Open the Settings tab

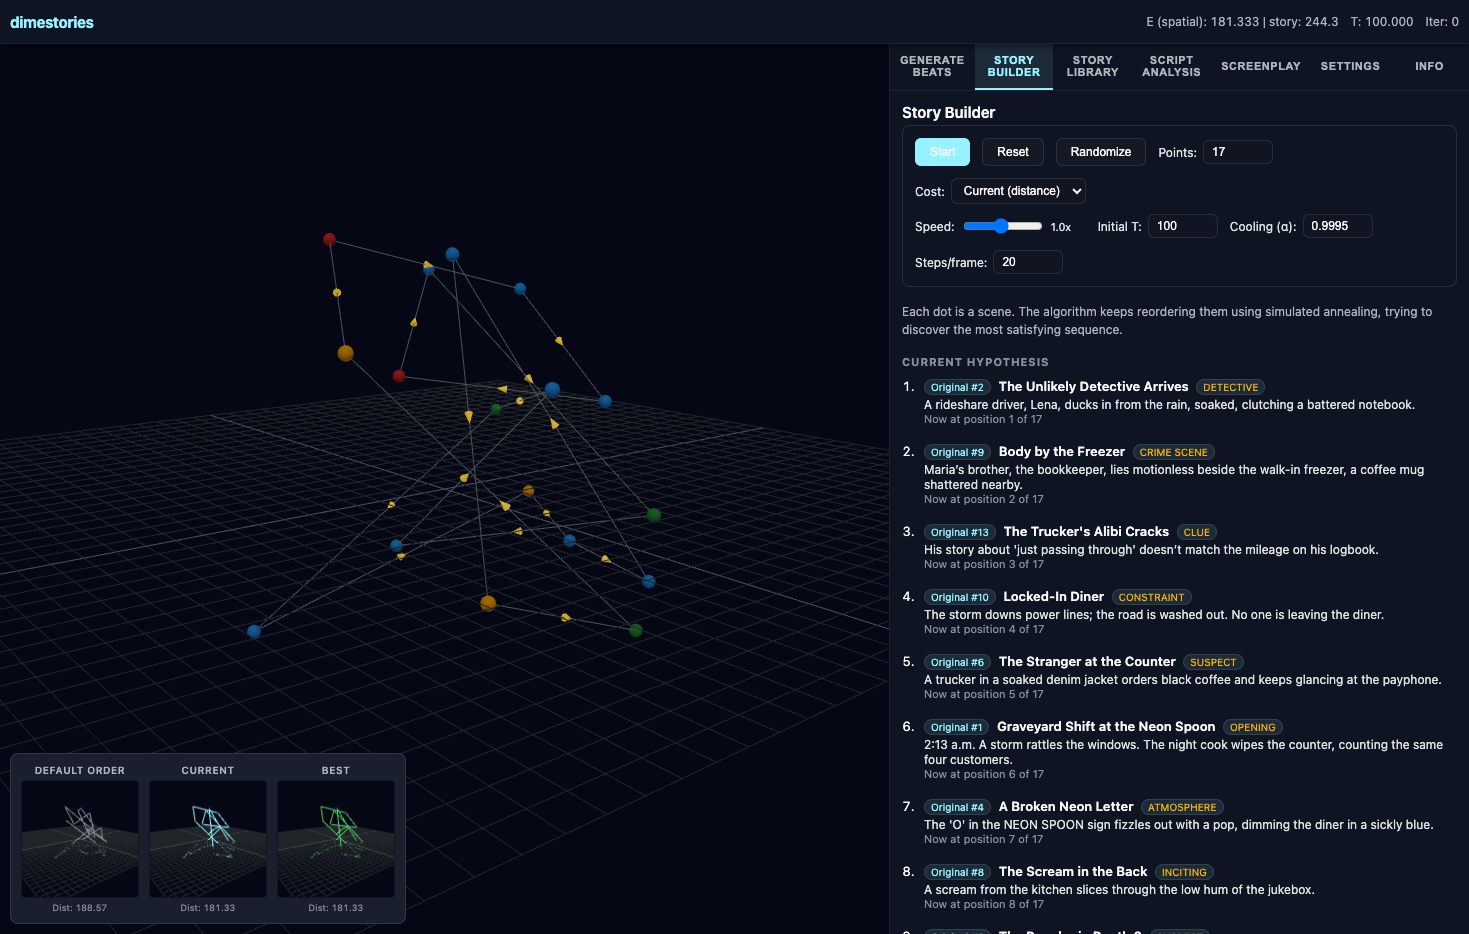coord(1350,66)
